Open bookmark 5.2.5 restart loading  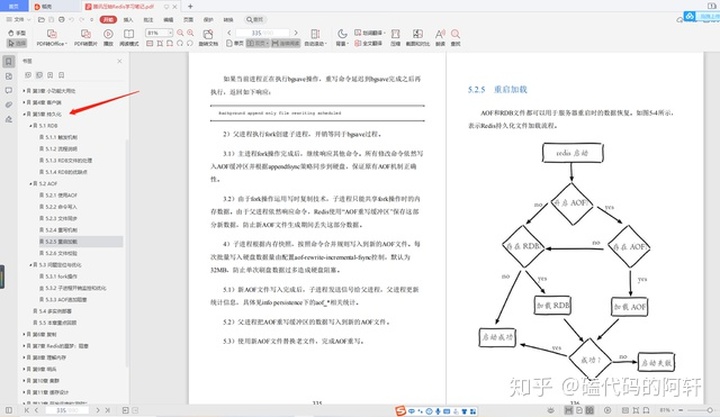point(62,242)
